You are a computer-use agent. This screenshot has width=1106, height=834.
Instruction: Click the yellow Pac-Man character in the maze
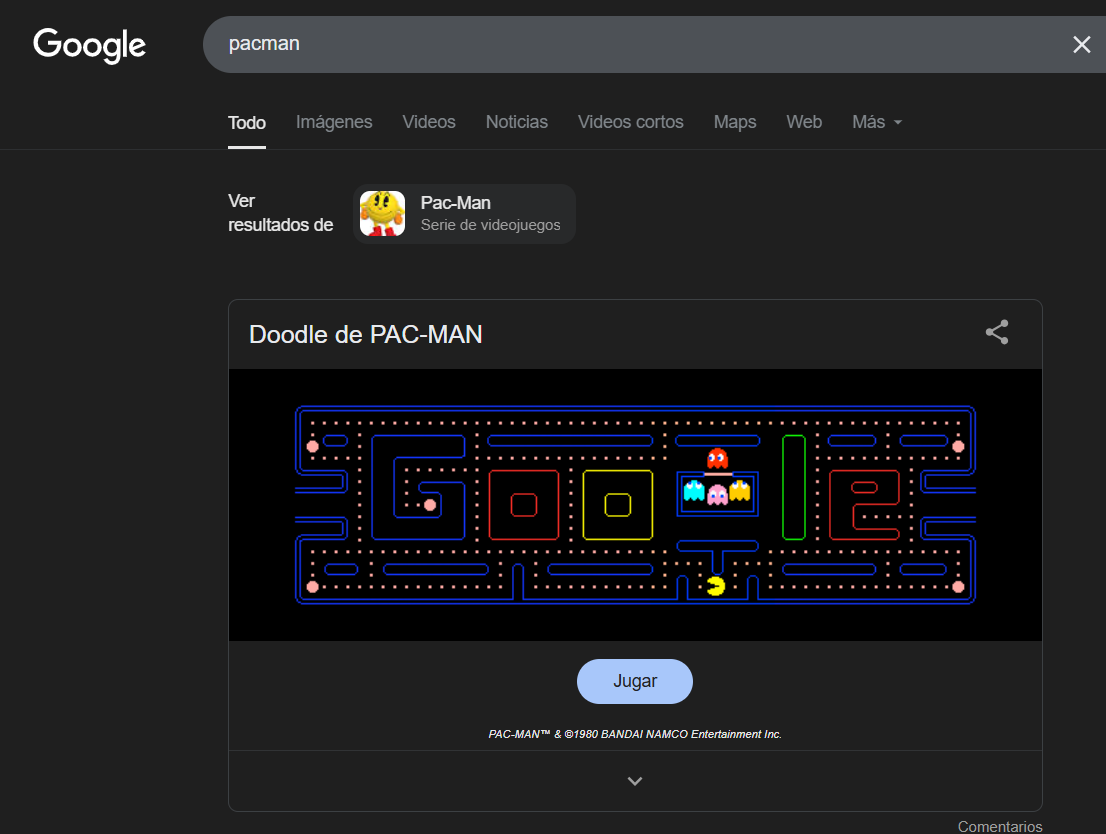tap(716, 586)
